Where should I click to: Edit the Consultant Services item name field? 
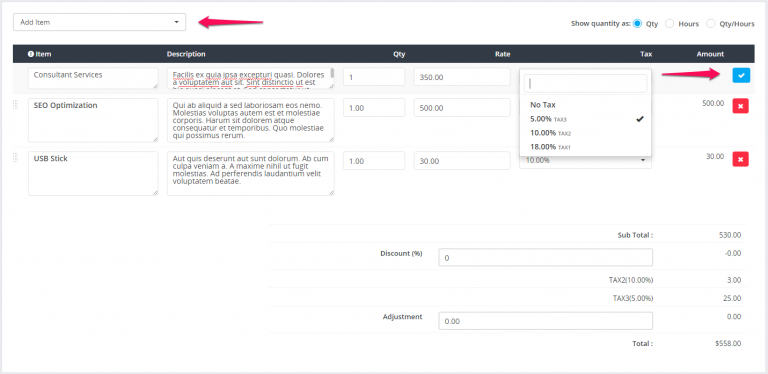point(93,78)
